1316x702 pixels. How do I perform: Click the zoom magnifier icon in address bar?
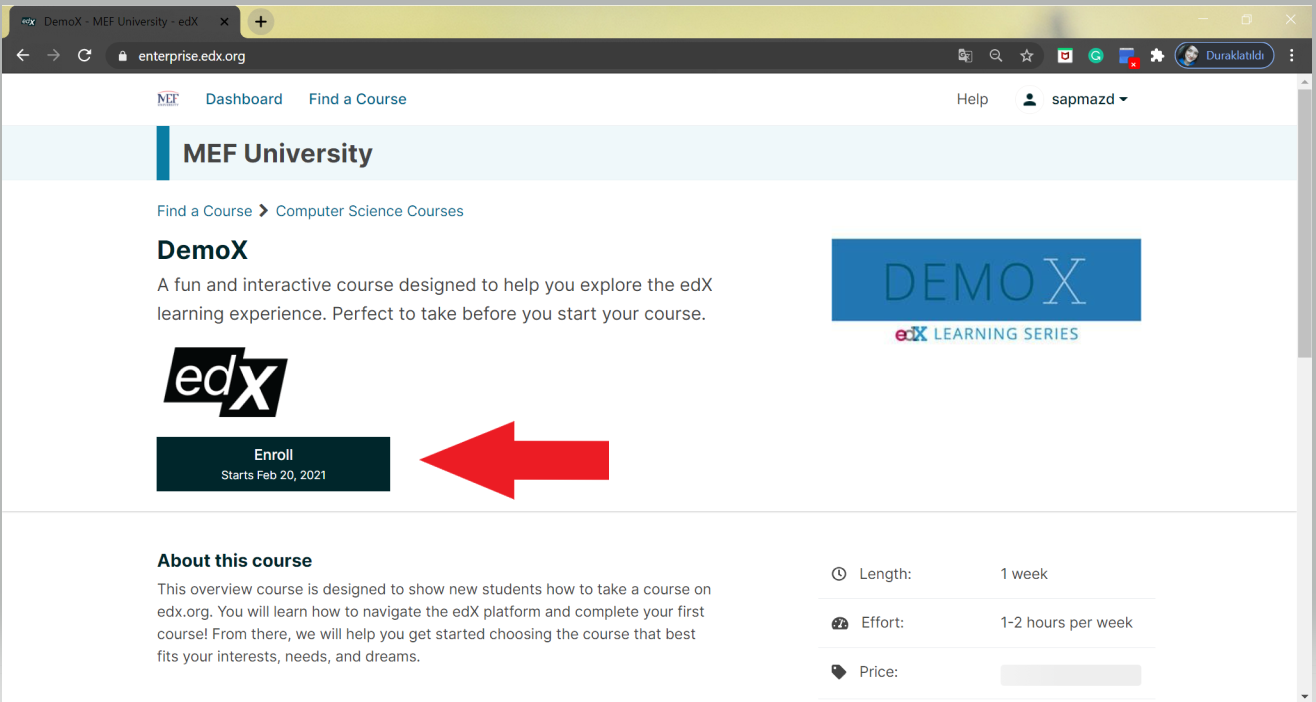point(996,56)
